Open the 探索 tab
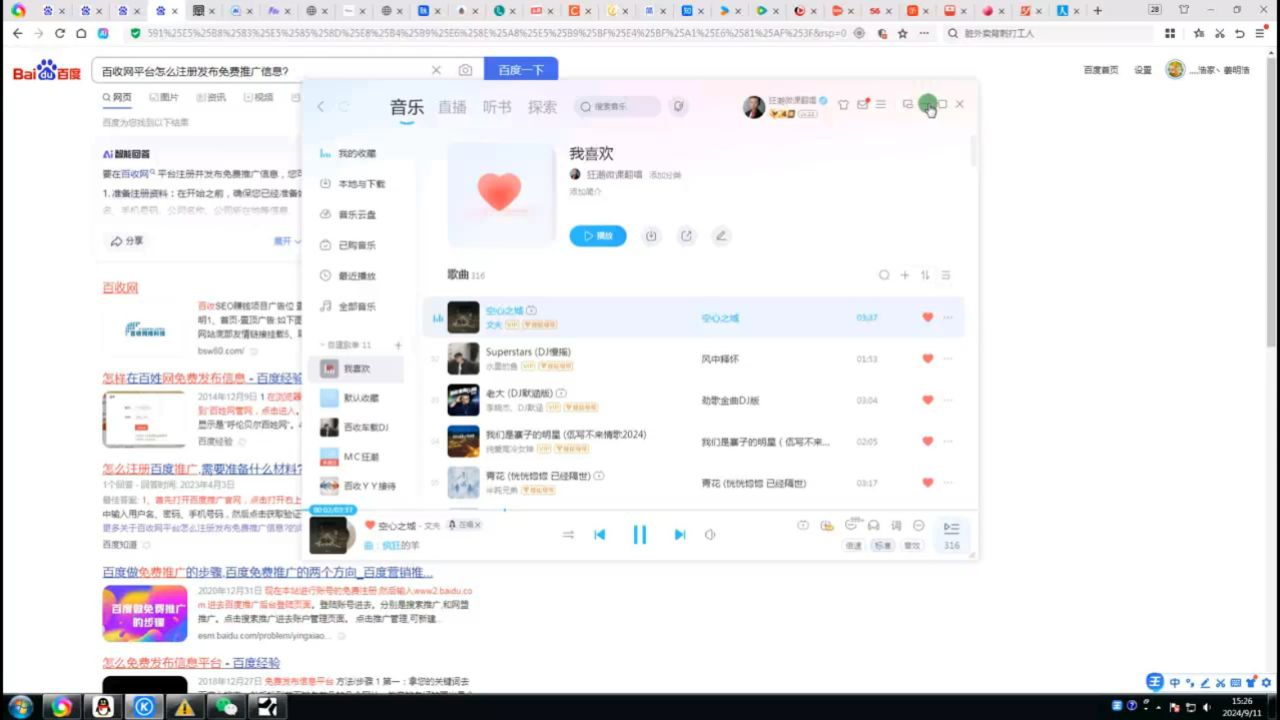The image size is (1280, 720). tap(542, 107)
